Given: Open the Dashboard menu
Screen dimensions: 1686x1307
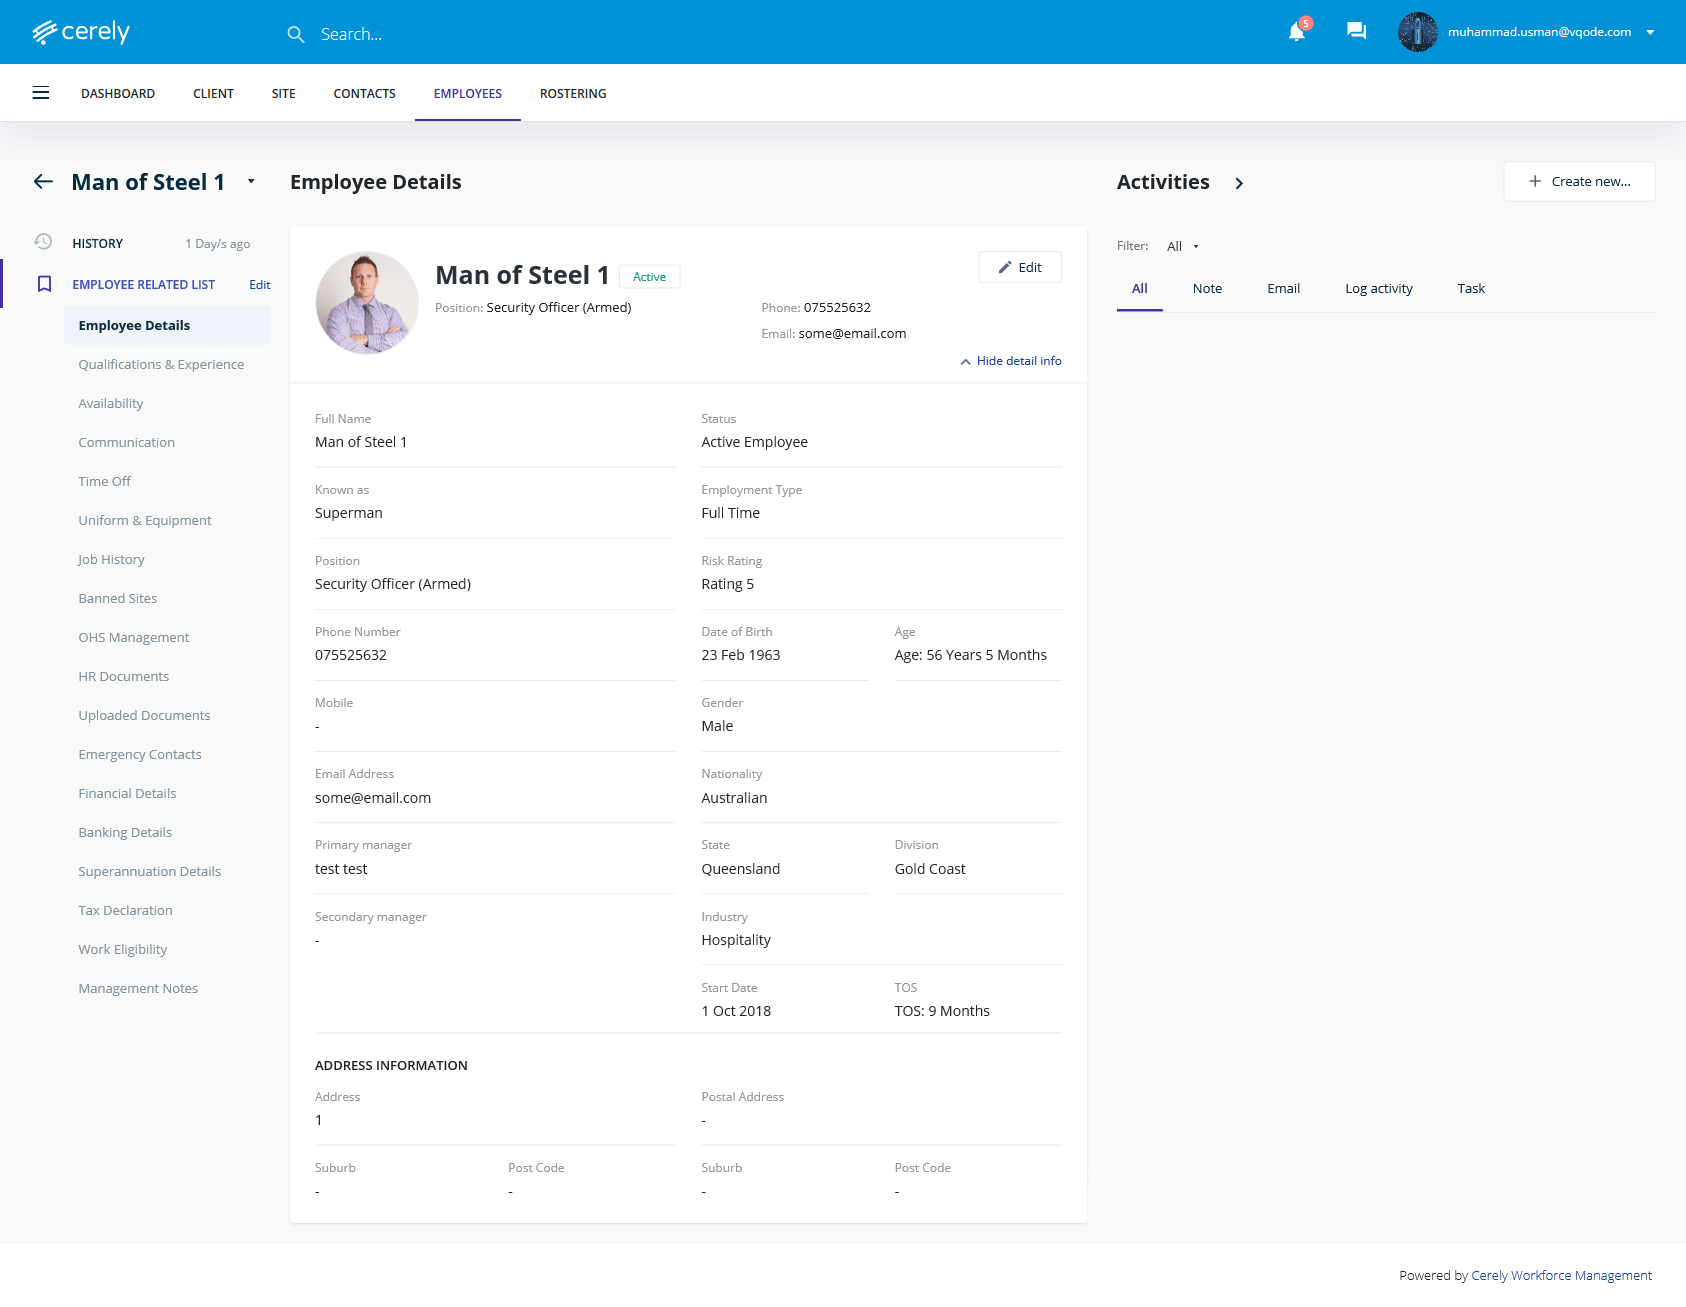Looking at the screenshot, I should [118, 93].
